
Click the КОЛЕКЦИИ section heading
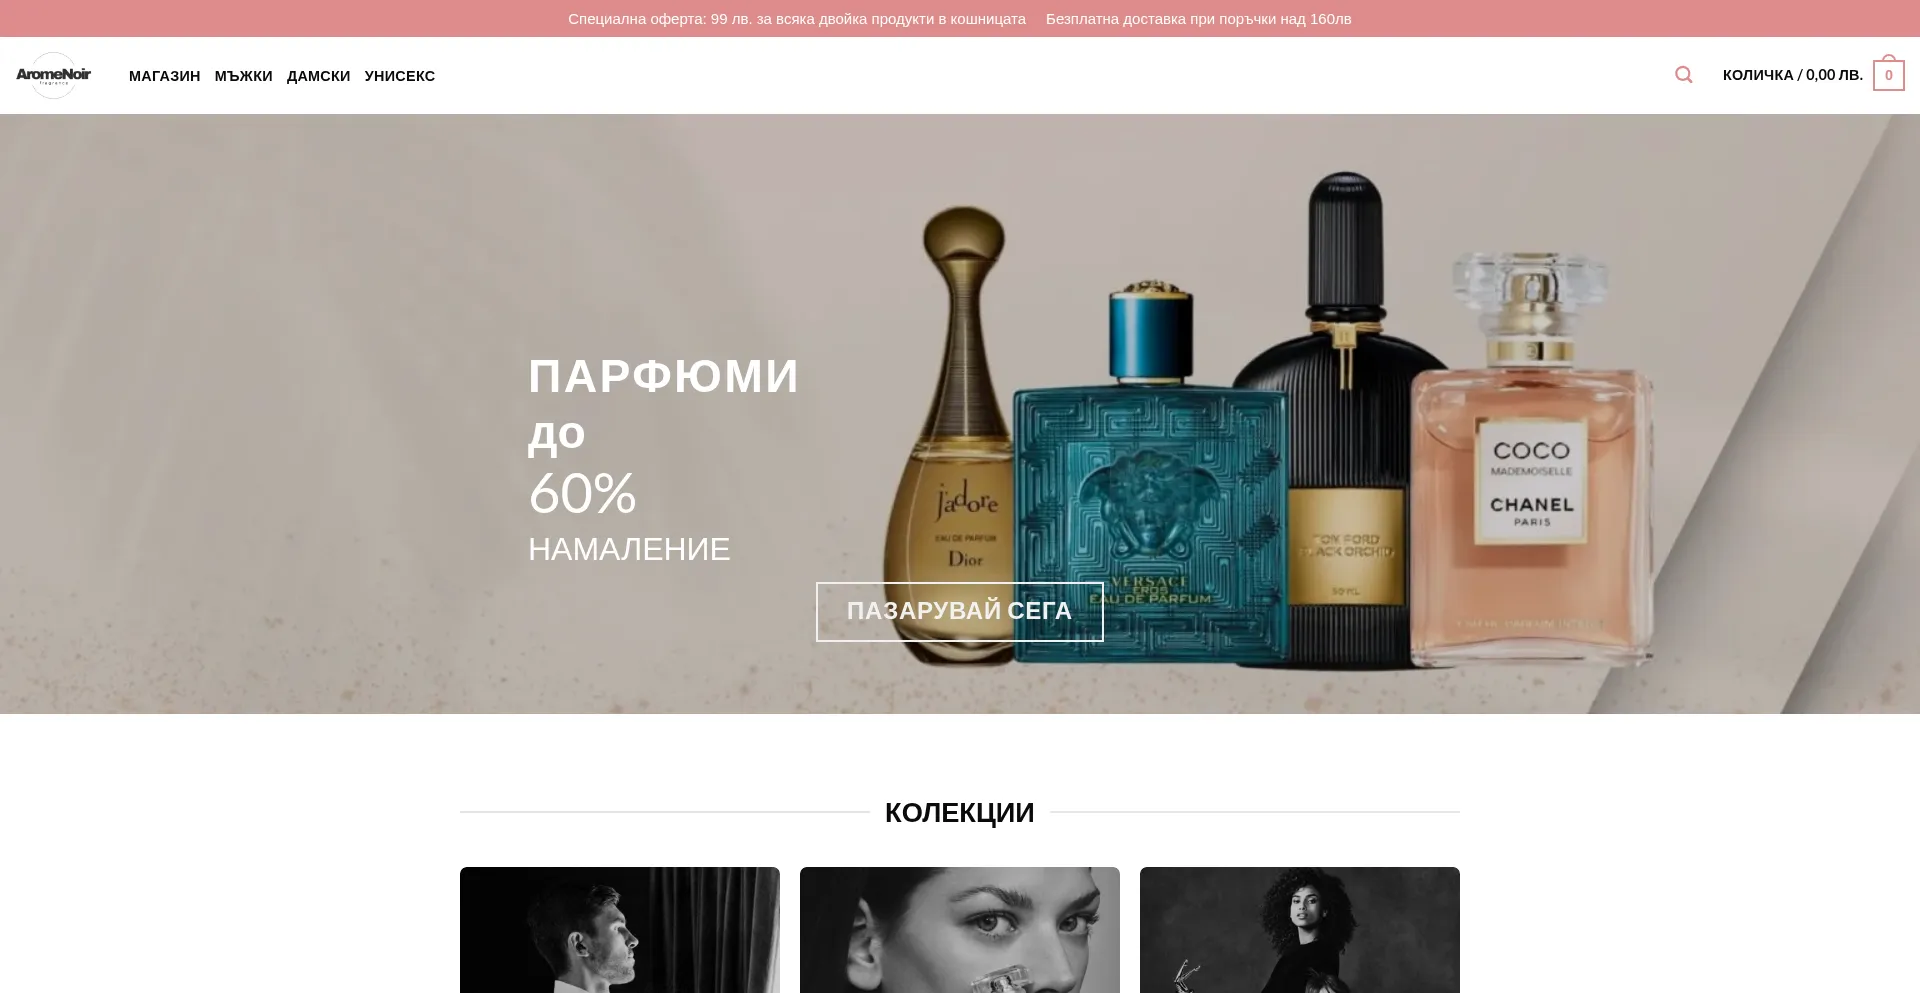point(959,812)
